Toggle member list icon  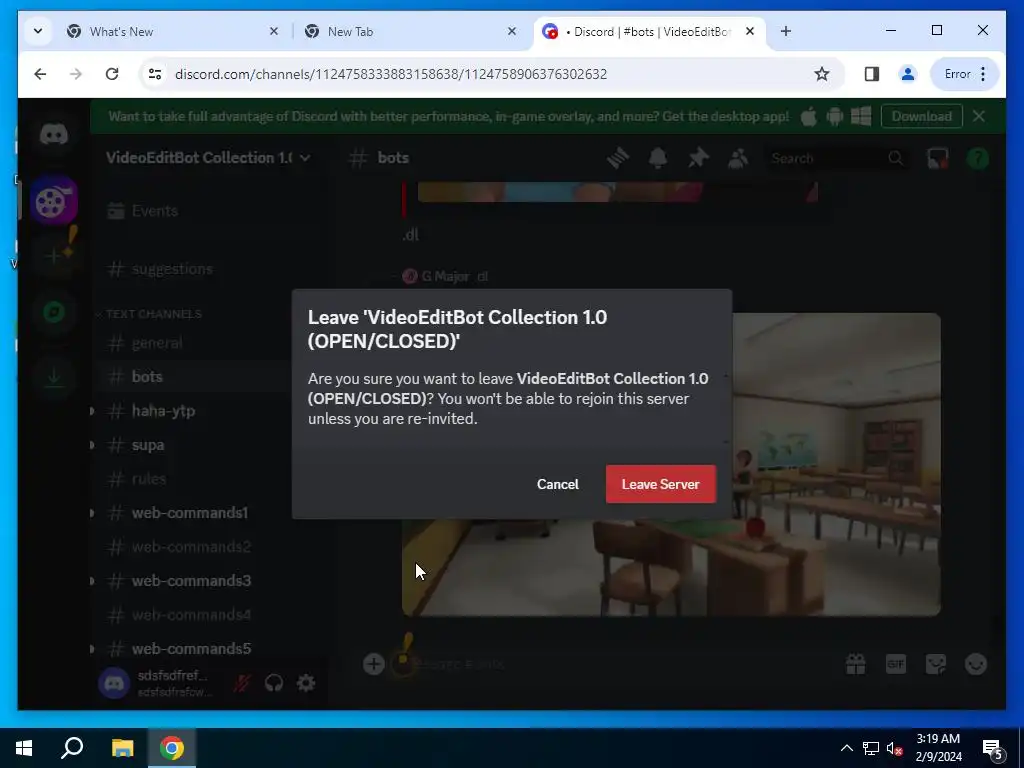click(x=738, y=158)
